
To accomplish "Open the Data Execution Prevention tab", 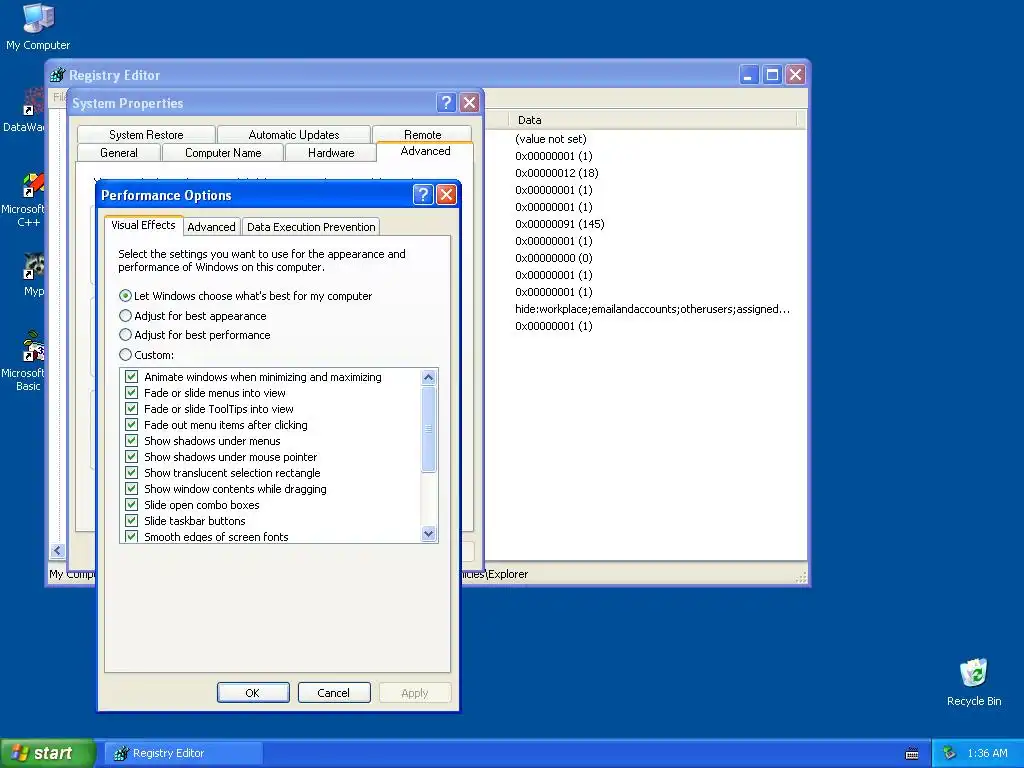I will [x=311, y=227].
